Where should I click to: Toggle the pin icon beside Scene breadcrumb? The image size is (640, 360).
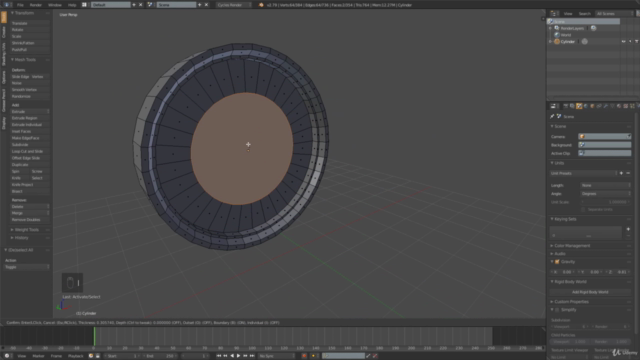point(552,116)
